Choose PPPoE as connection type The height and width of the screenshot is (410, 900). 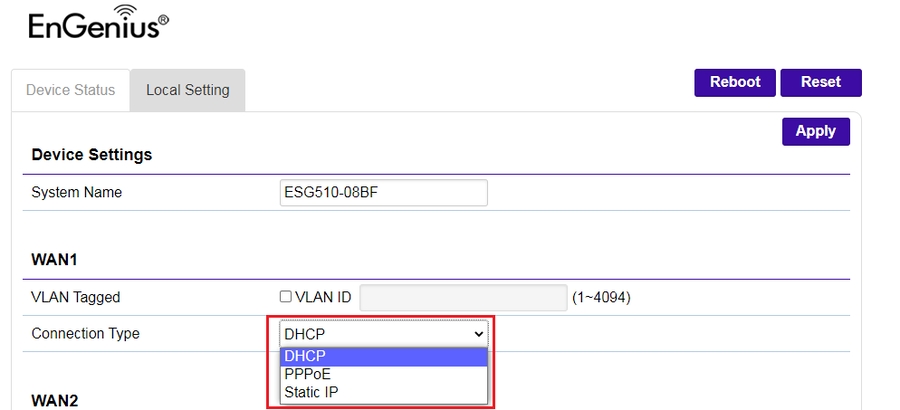[x=384, y=374]
